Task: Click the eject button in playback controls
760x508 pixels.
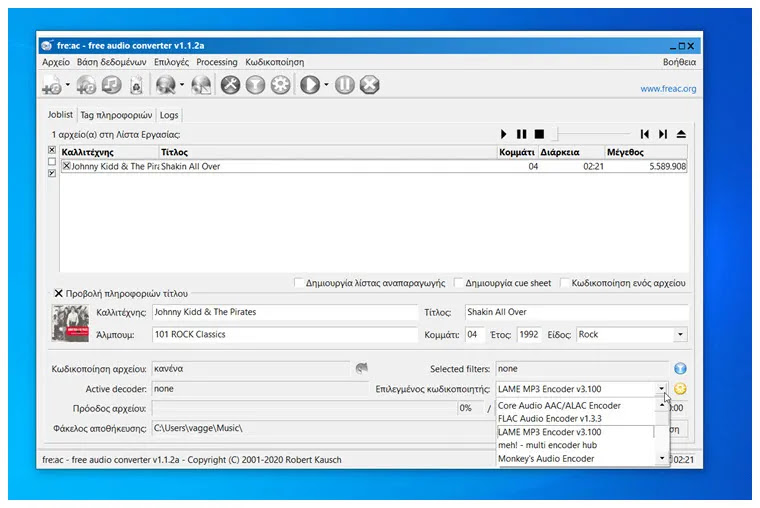Action: coord(681,134)
